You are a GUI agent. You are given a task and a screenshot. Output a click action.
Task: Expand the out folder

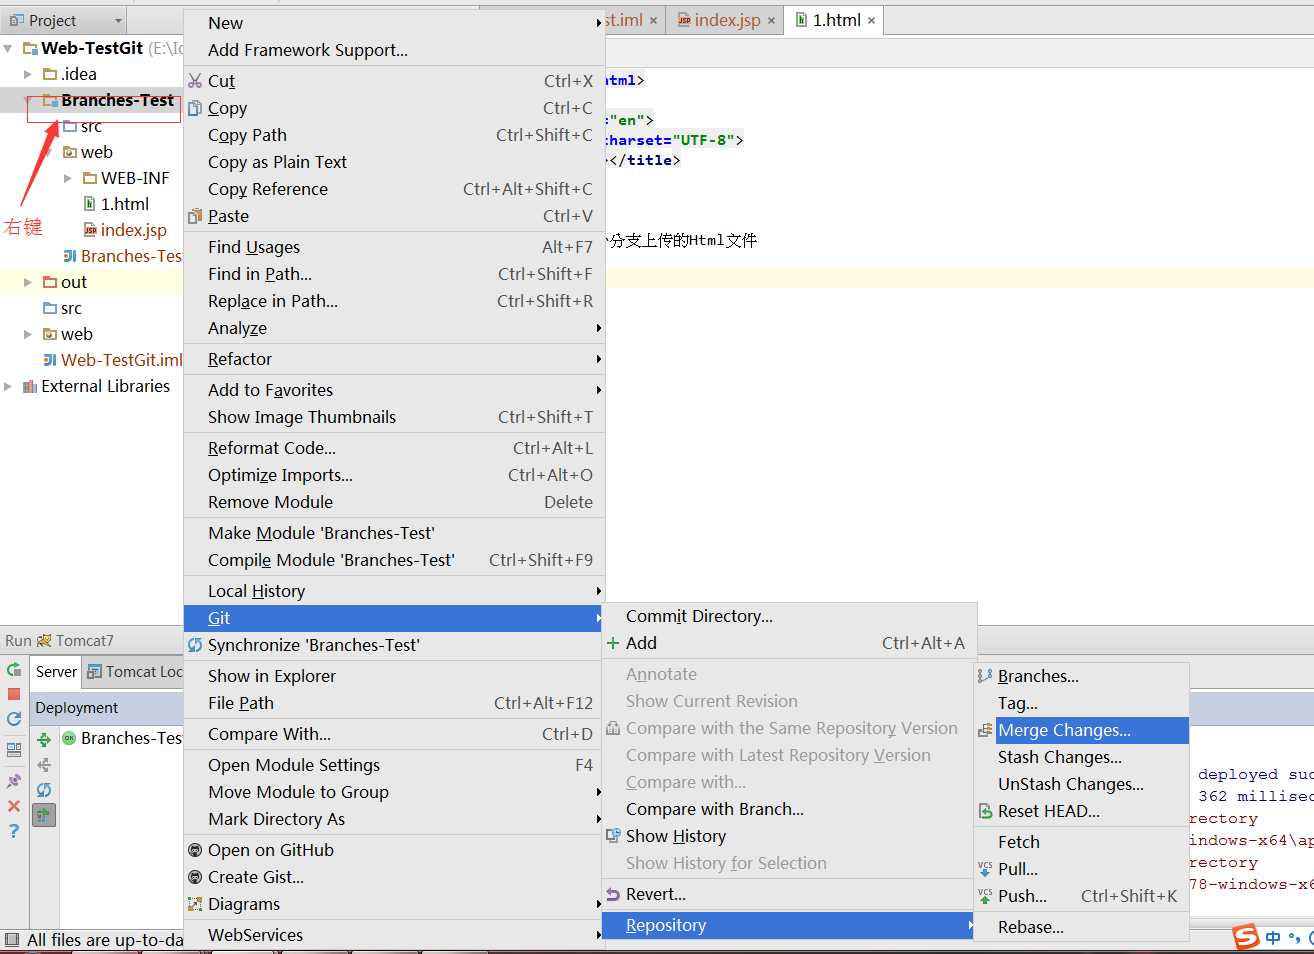tap(28, 282)
